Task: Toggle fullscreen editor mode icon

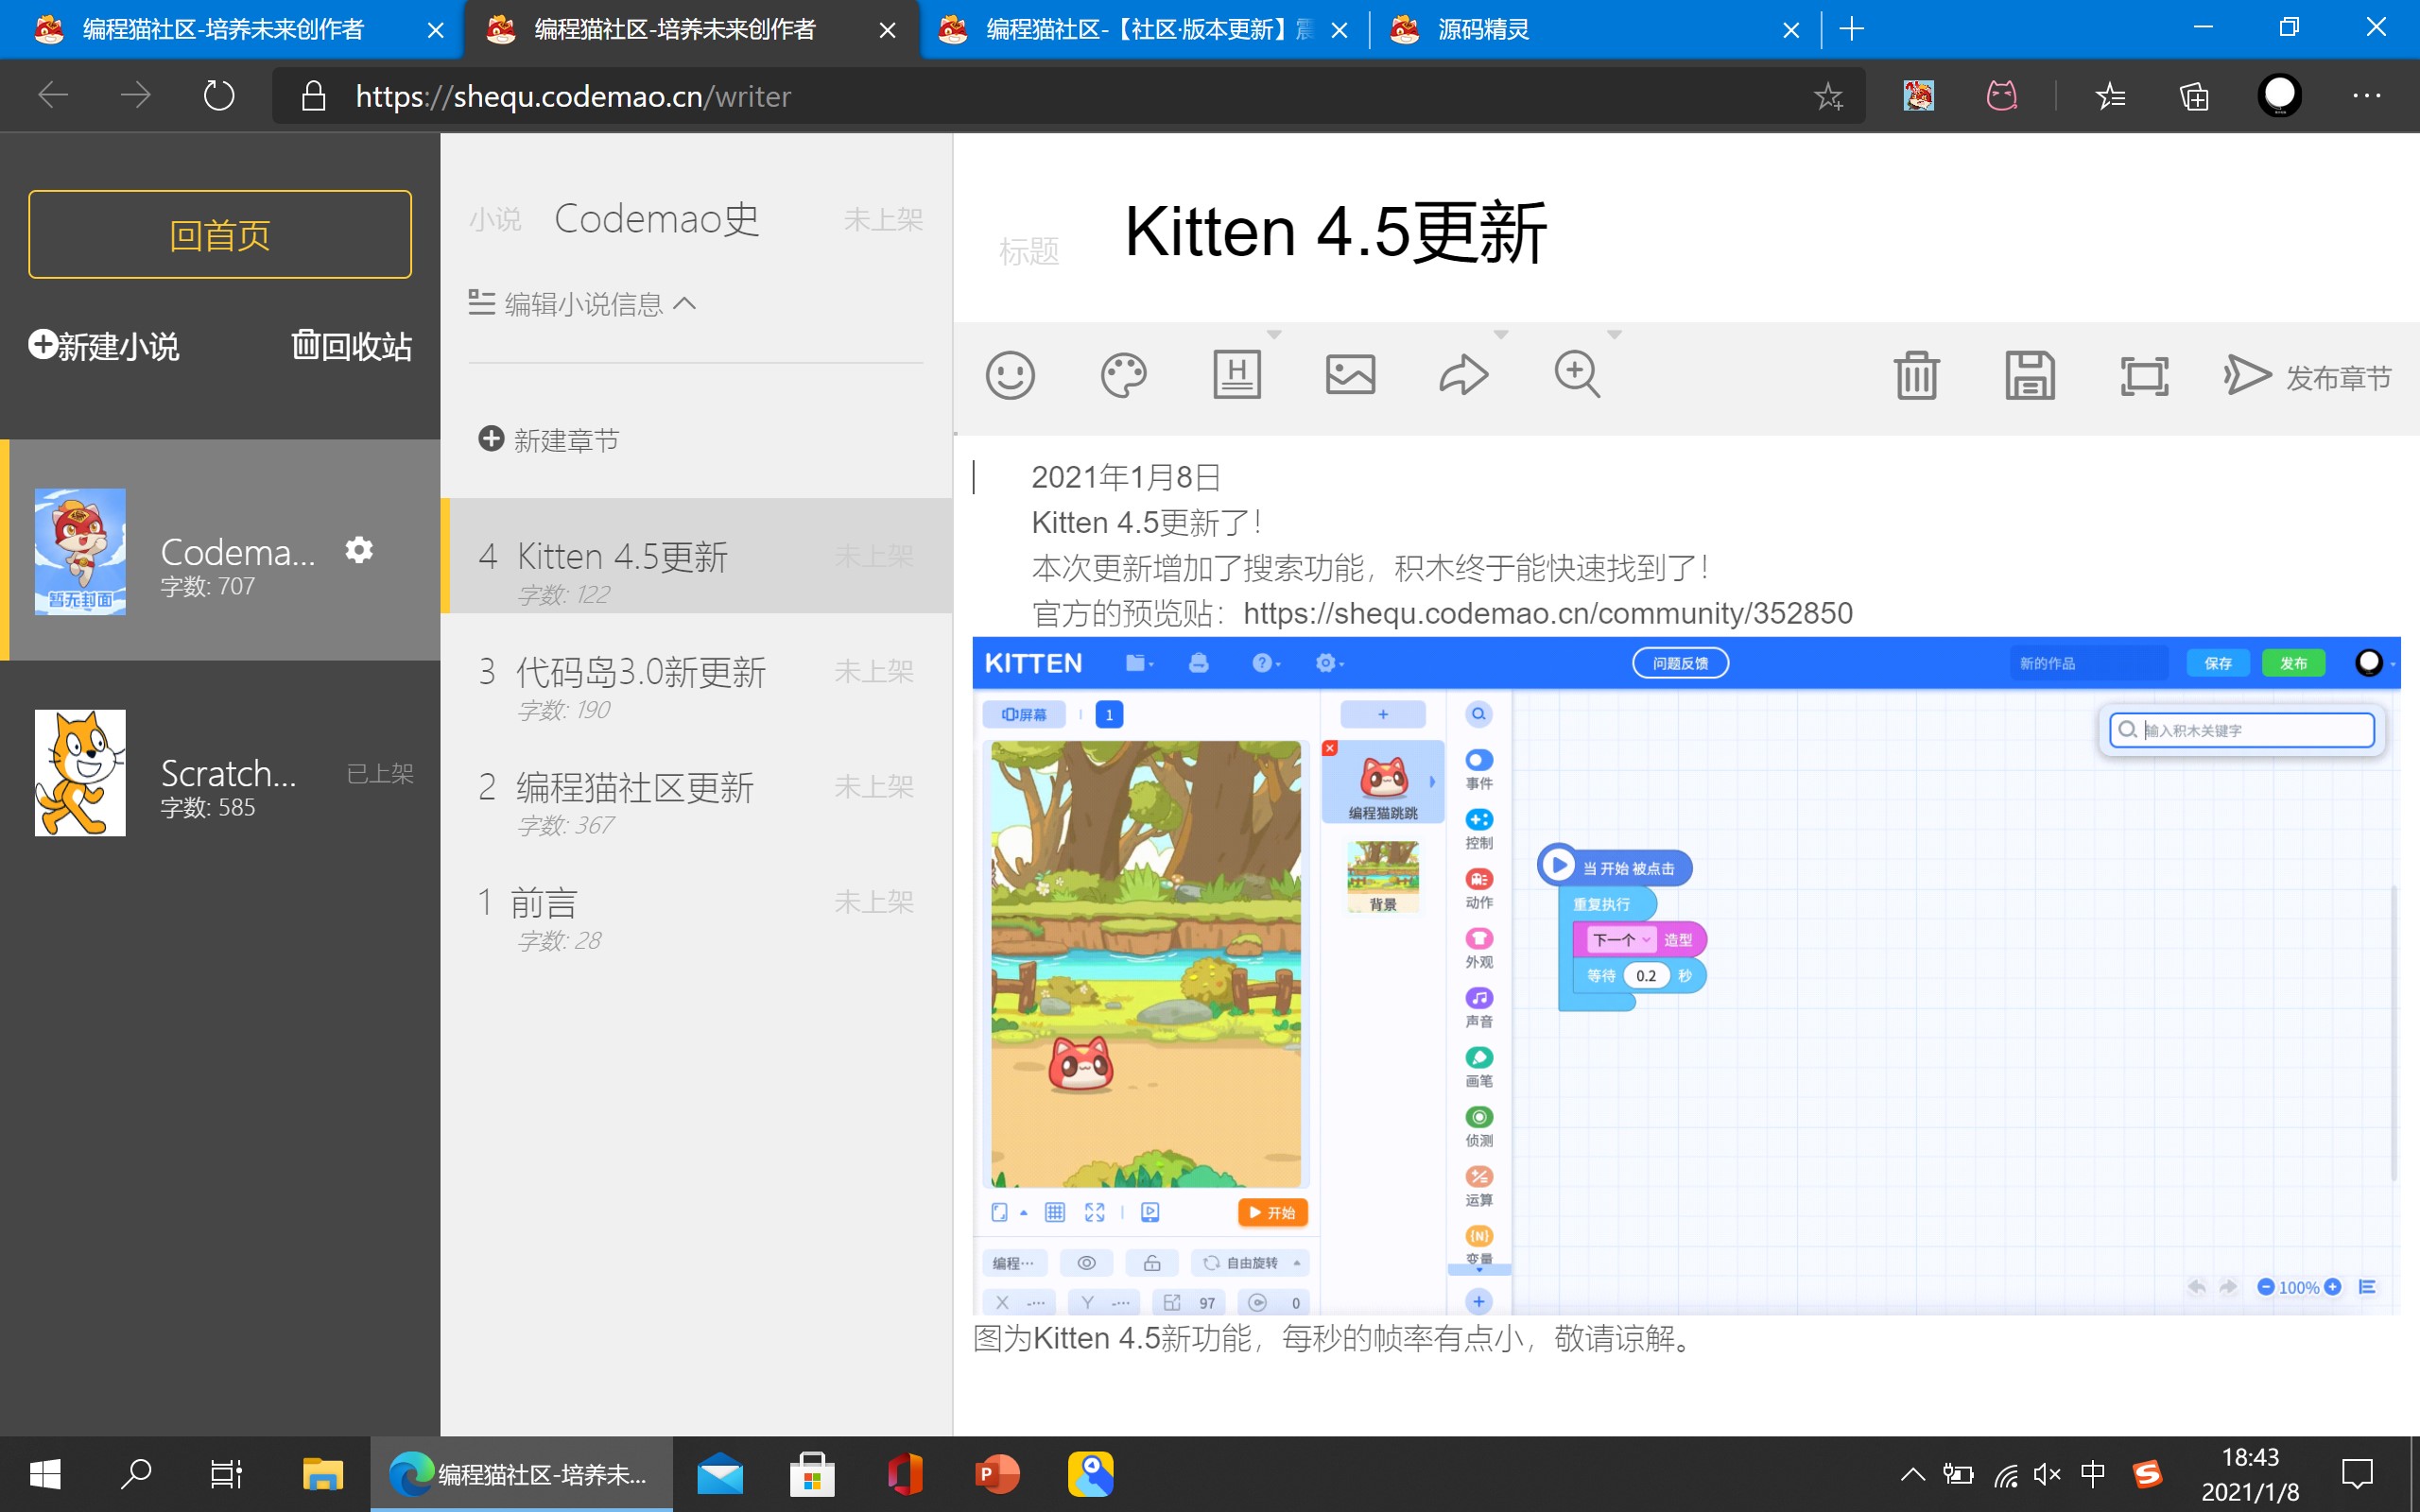Action: (x=2145, y=376)
